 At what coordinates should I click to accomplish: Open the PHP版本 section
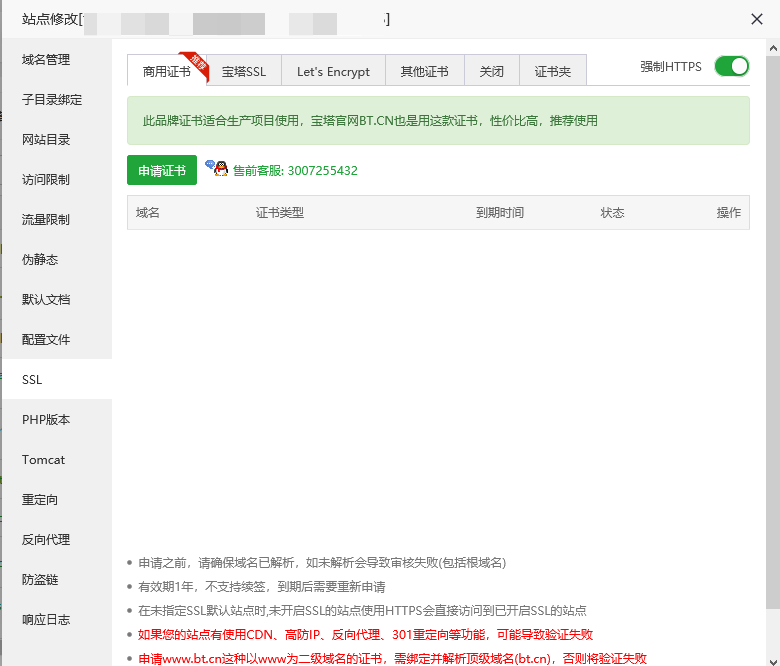46,420
